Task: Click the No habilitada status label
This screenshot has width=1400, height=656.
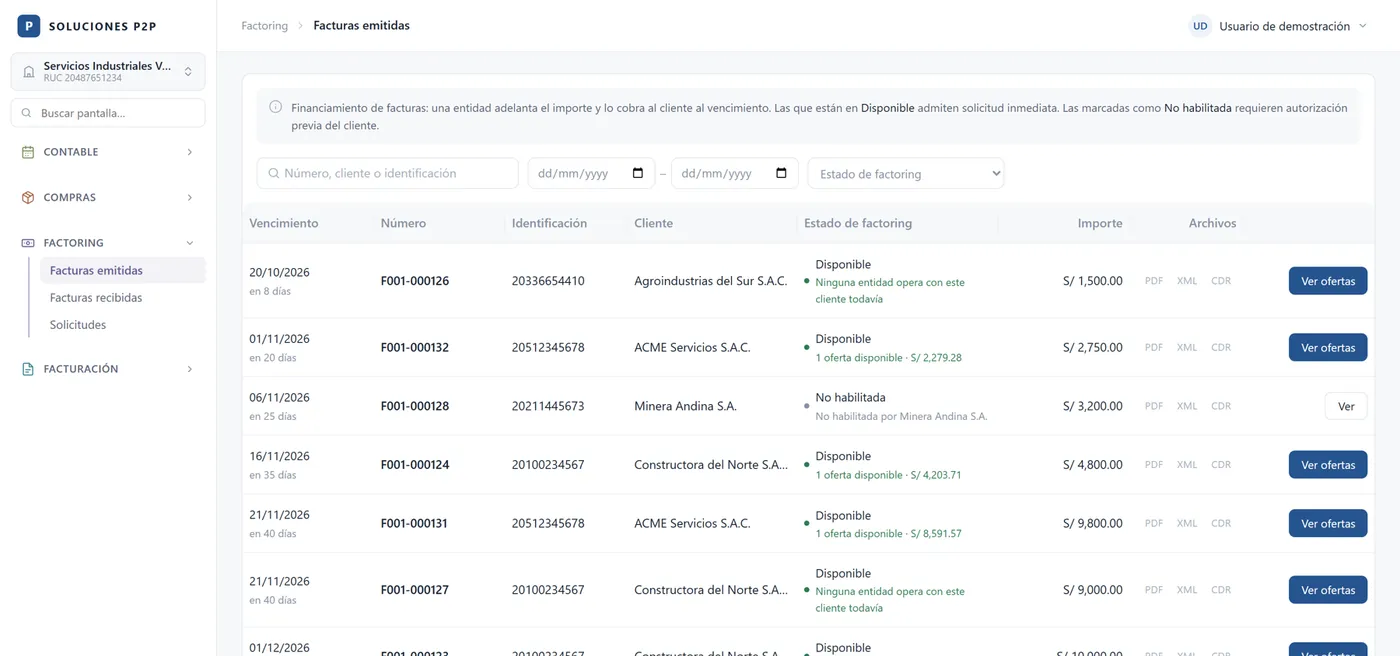Action: point(850,397)
